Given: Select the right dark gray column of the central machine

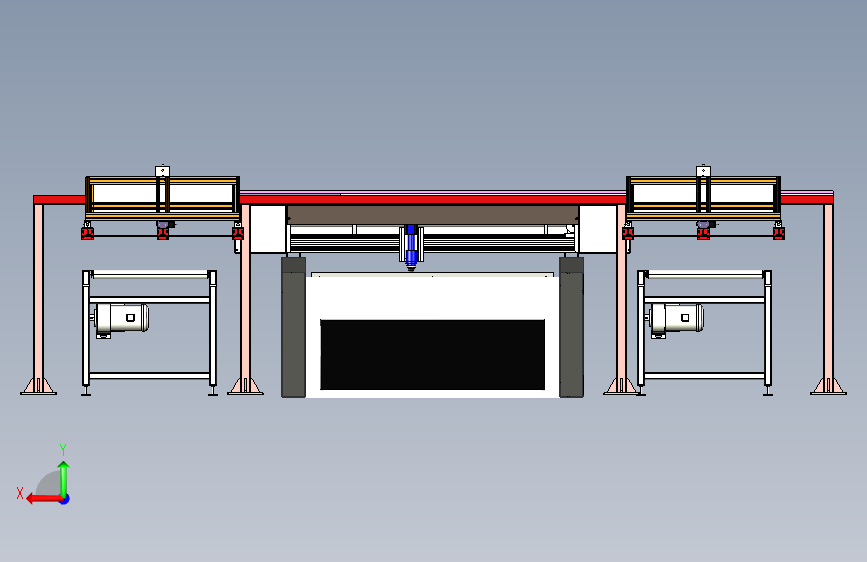Looking at the screenshot, I should pyautogui.click(x=571, y=327).
